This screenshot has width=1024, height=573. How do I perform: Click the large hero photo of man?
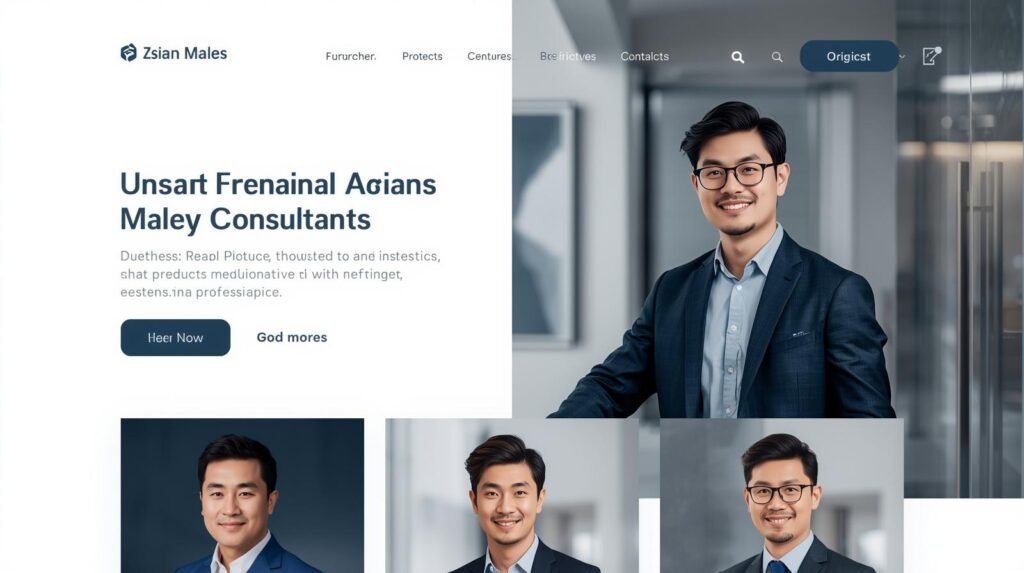pos(731,261)
